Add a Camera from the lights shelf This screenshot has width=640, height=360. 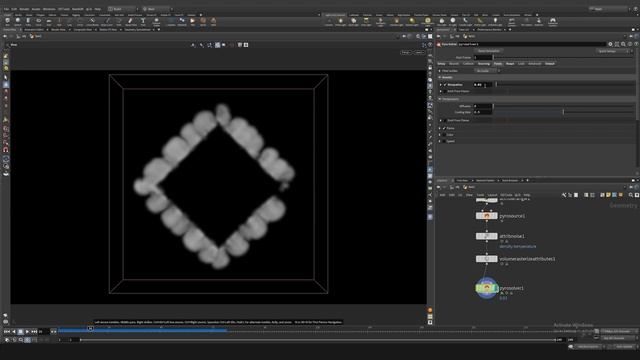329,21
